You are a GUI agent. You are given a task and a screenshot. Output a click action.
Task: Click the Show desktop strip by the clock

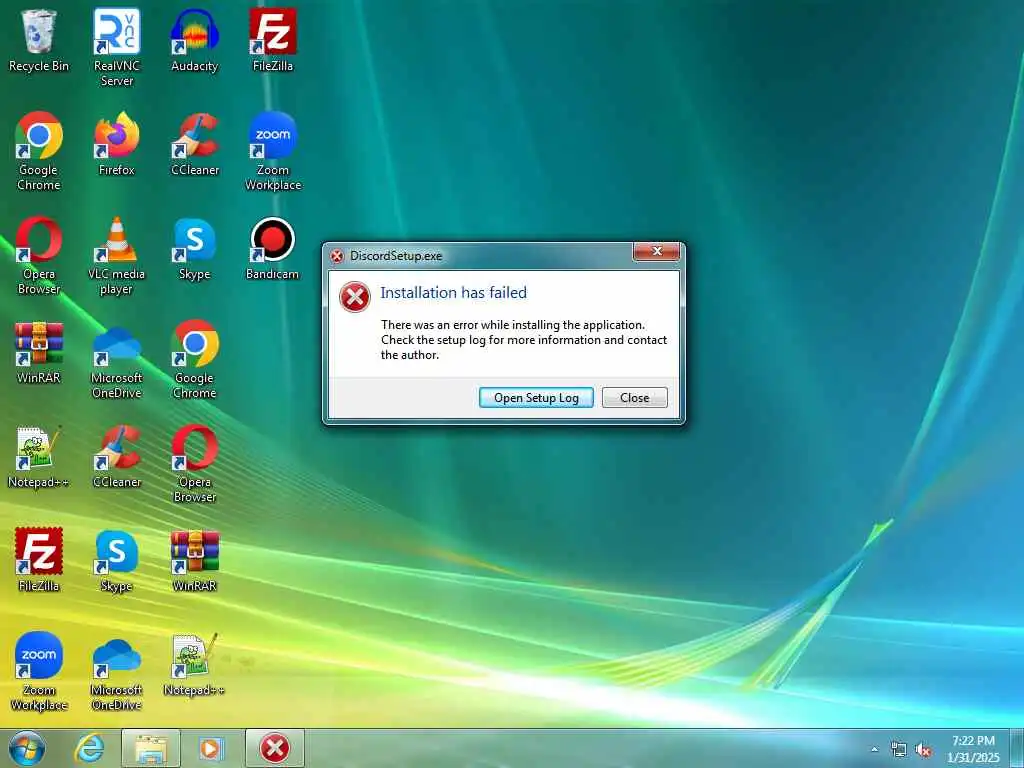tap(1017, 748)
